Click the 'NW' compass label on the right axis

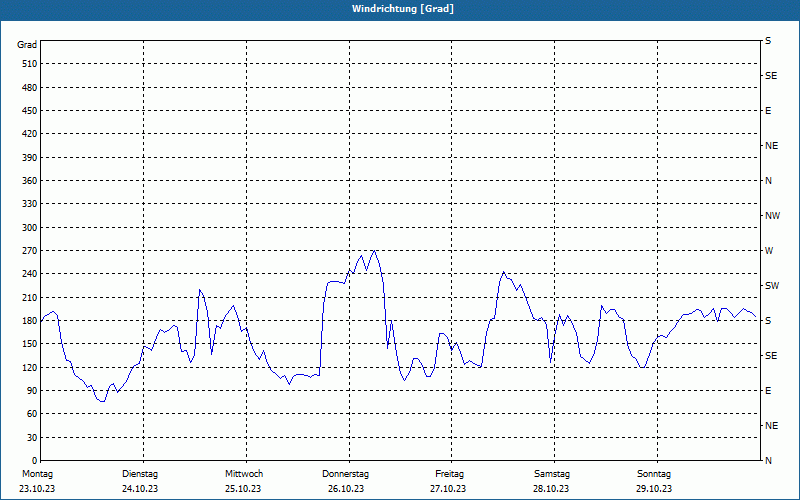click(x=772, y=216)
